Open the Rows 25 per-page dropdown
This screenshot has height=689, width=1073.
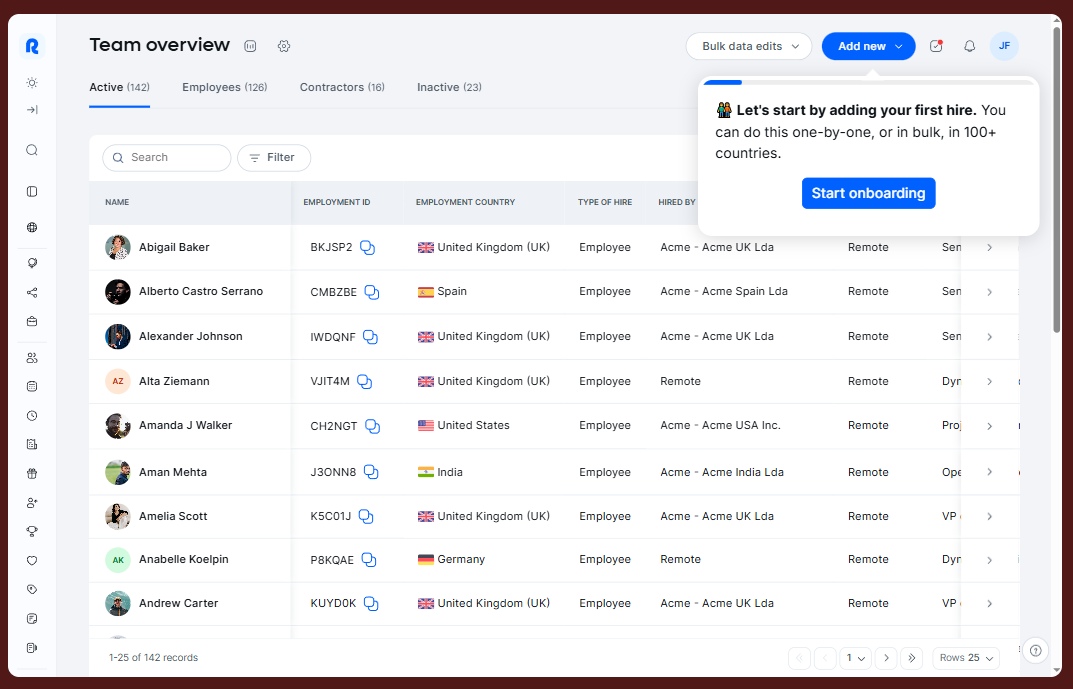click(x=966, y=658)
